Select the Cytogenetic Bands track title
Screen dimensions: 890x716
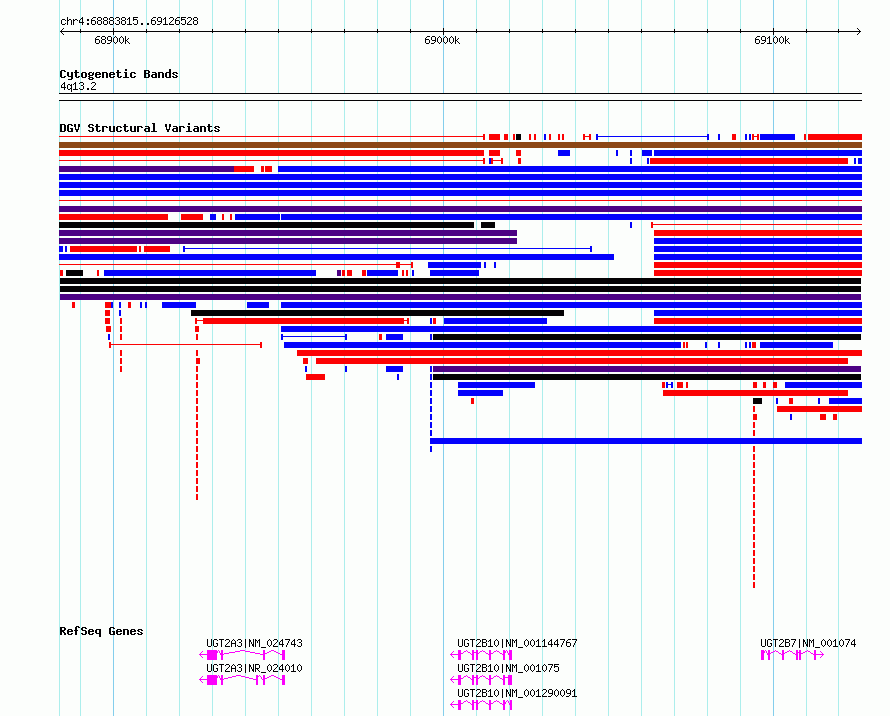coord(119,74)
